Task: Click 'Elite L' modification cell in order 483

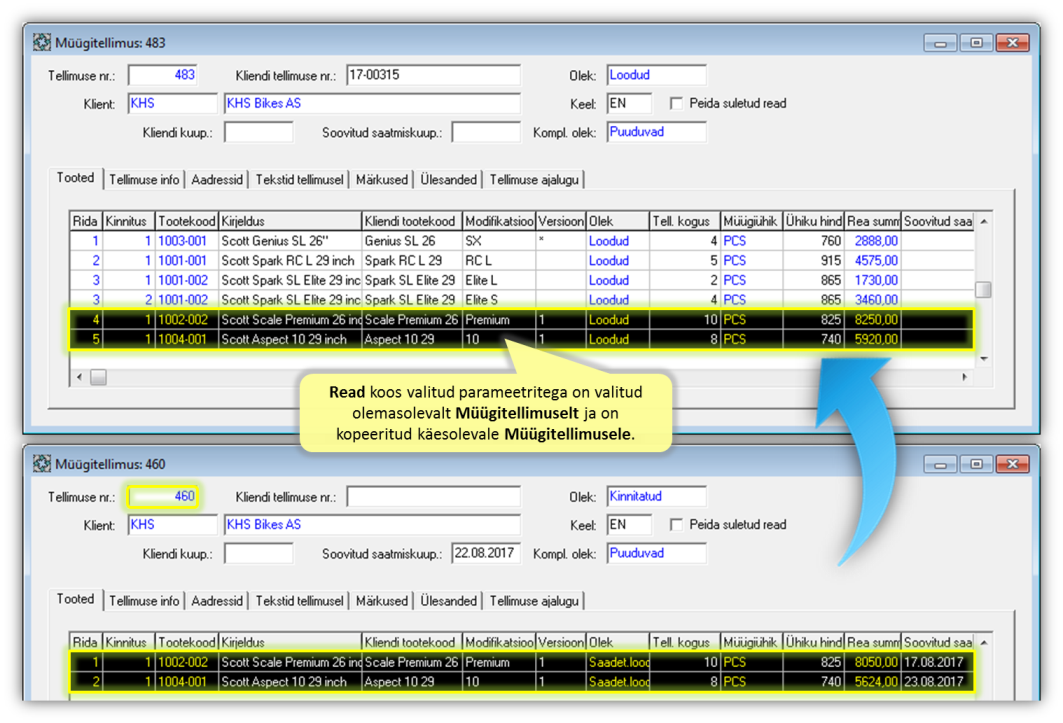Action: click(499, 280)
